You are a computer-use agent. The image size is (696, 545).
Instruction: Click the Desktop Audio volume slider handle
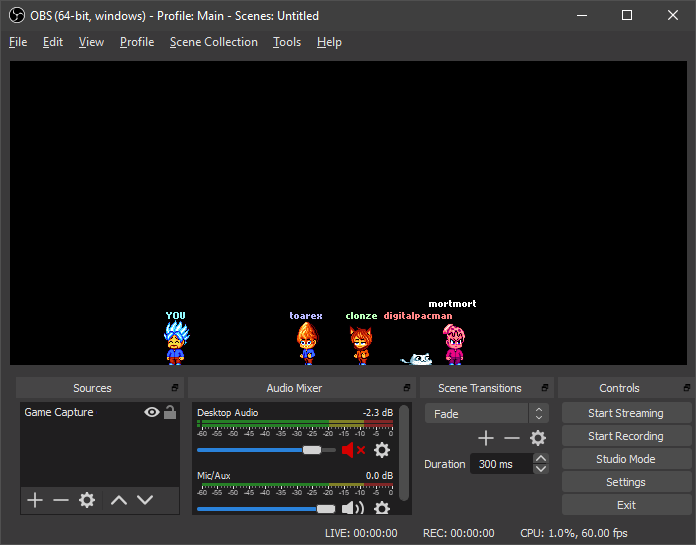point(312,450)
